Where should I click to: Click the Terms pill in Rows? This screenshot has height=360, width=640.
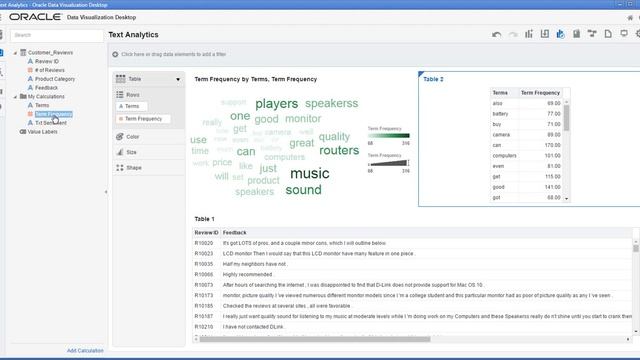click(132, 106)
